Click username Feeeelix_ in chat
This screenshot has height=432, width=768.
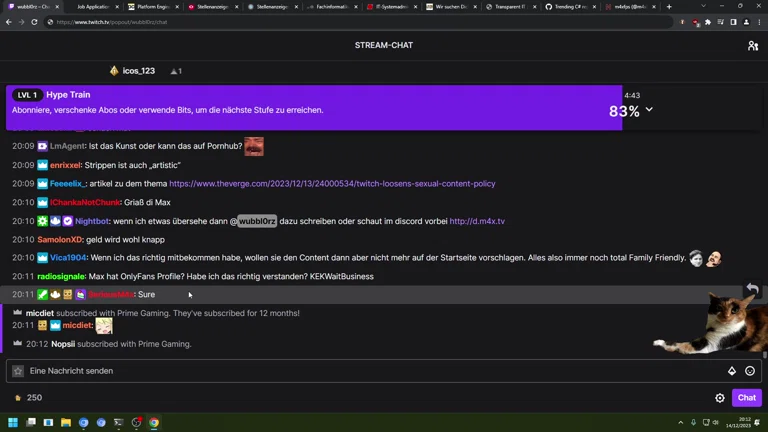tap(68, 184)
